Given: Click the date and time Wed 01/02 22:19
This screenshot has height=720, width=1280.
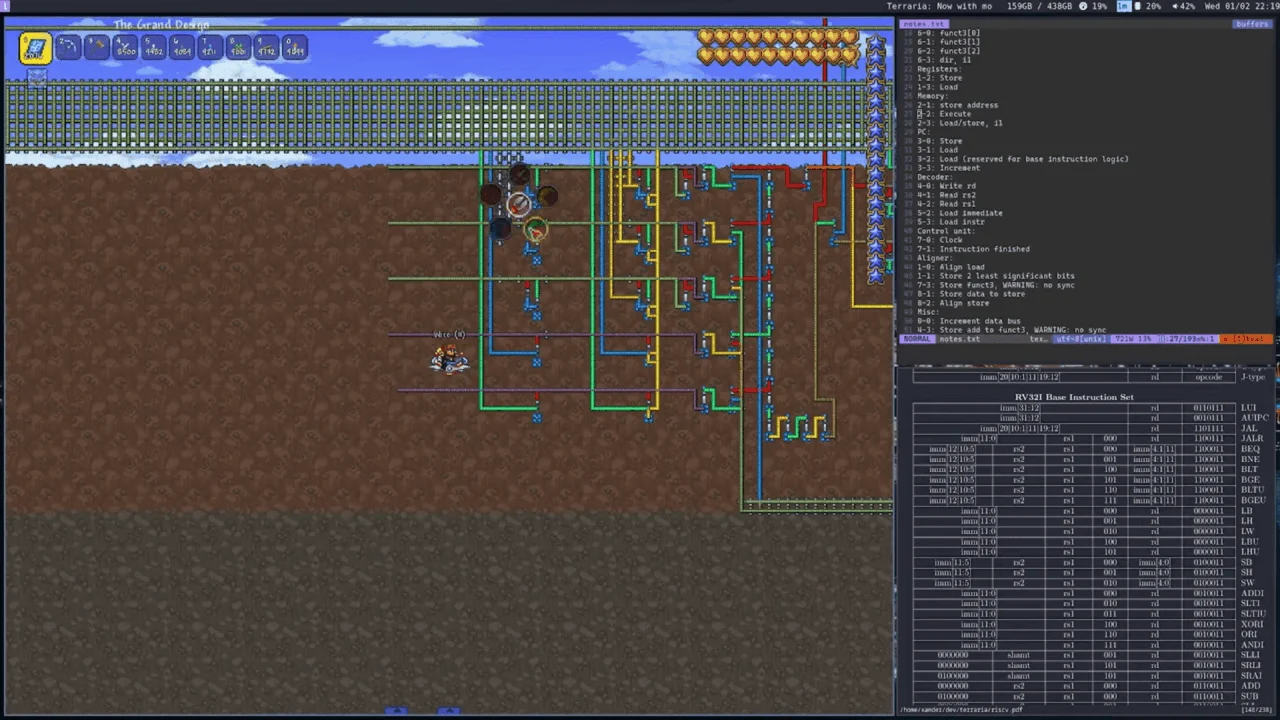Looking at the screenshot, I should tap(1240, 6).
